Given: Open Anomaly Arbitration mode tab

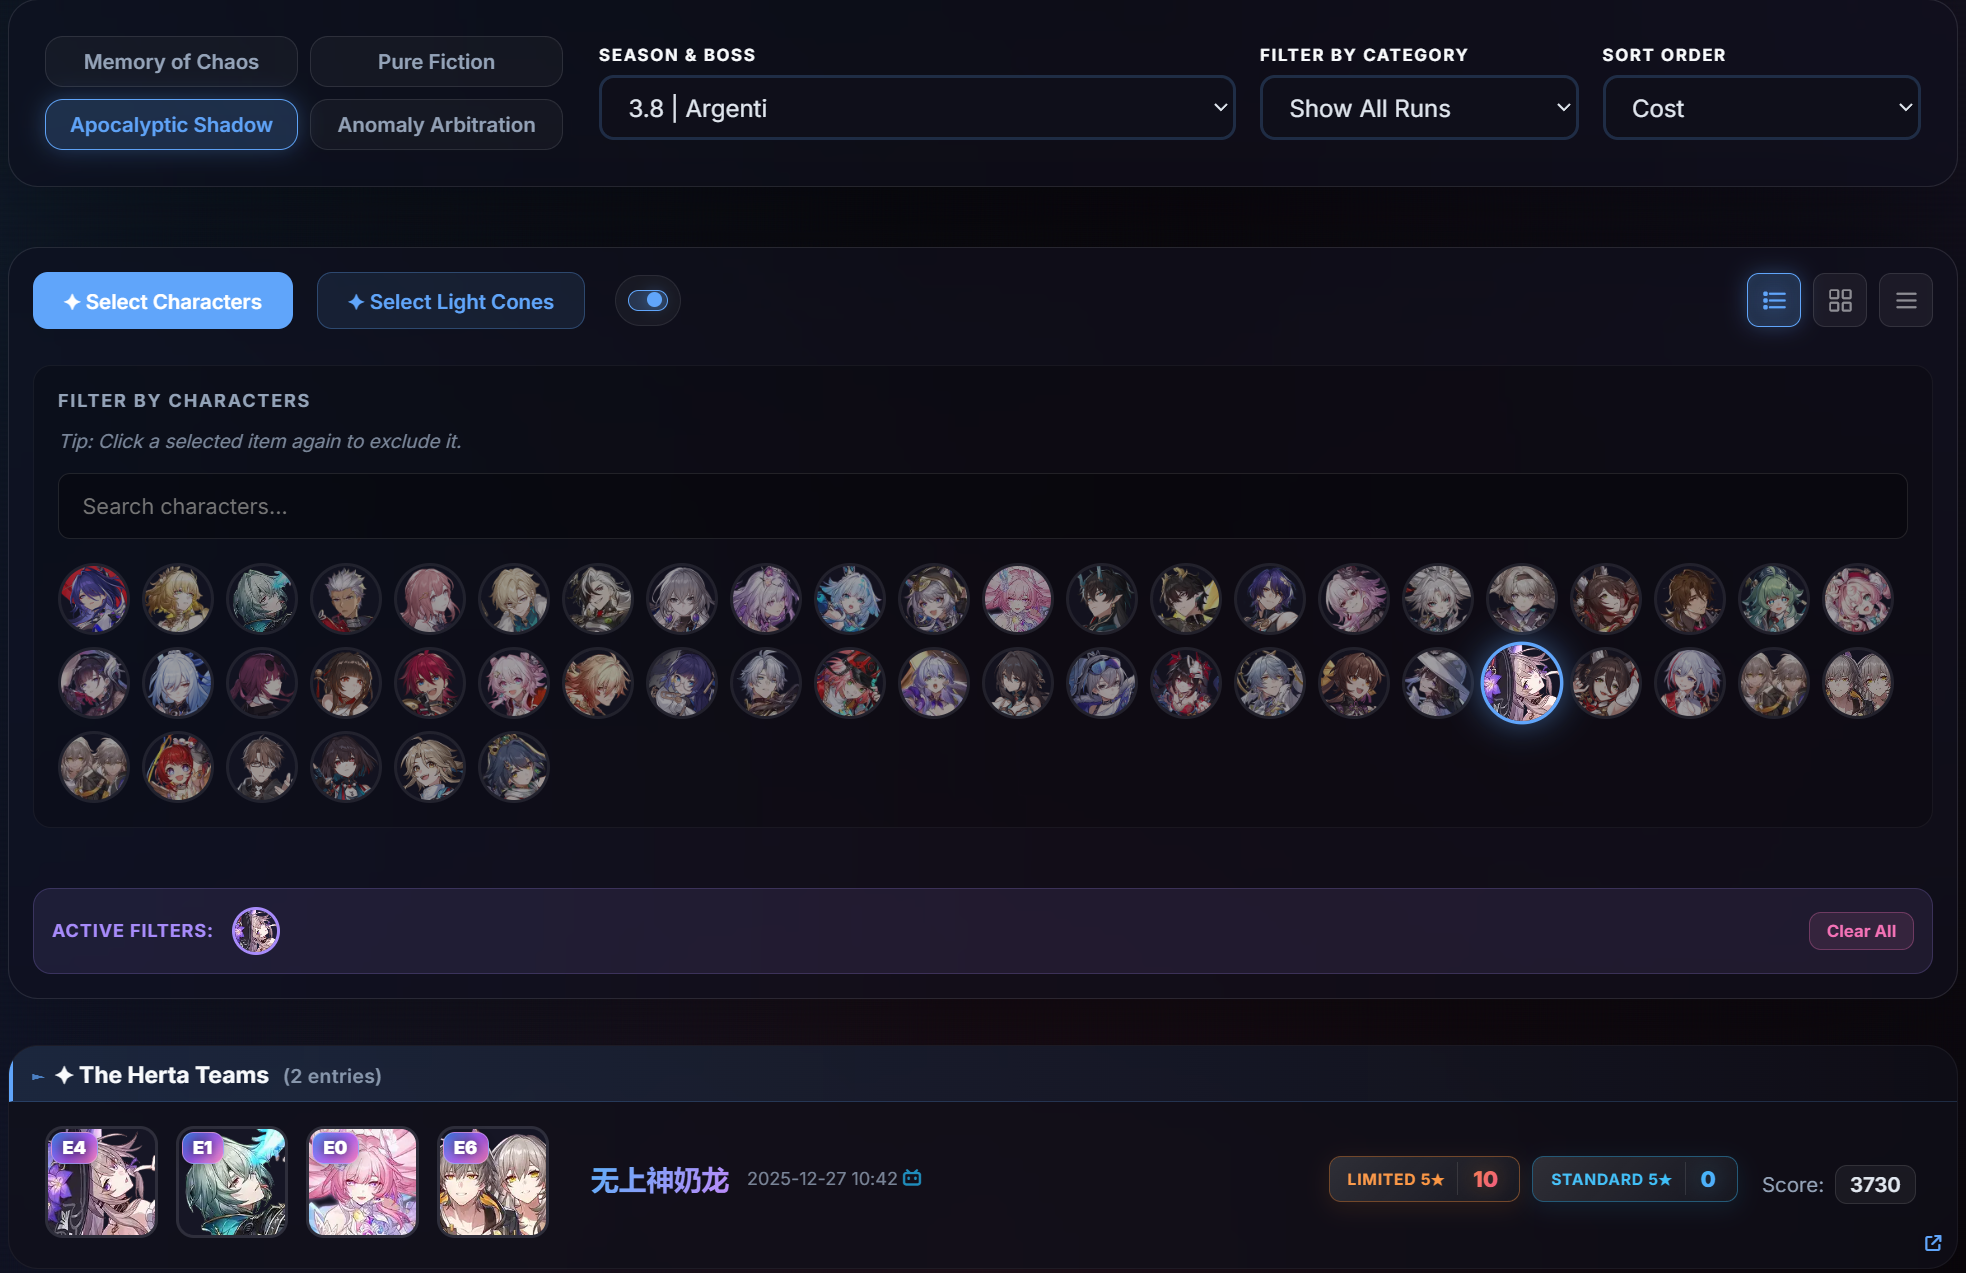Looking at the screenshot, I should pos(436,125).
